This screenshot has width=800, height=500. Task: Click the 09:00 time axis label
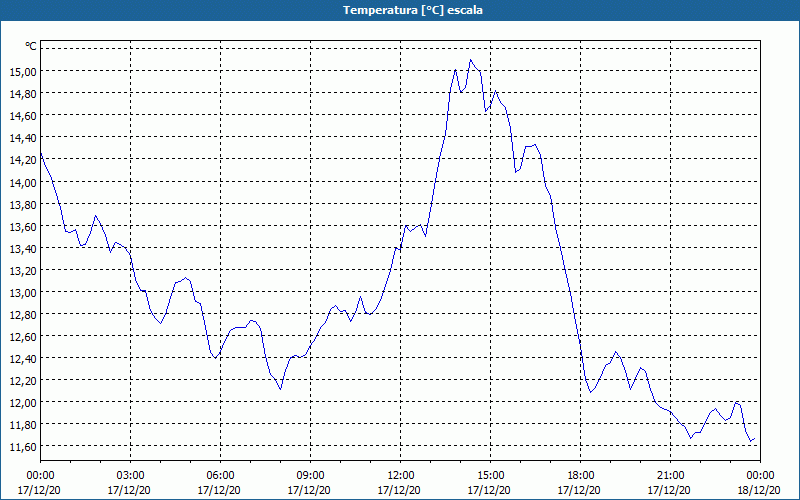coord(310,476)
